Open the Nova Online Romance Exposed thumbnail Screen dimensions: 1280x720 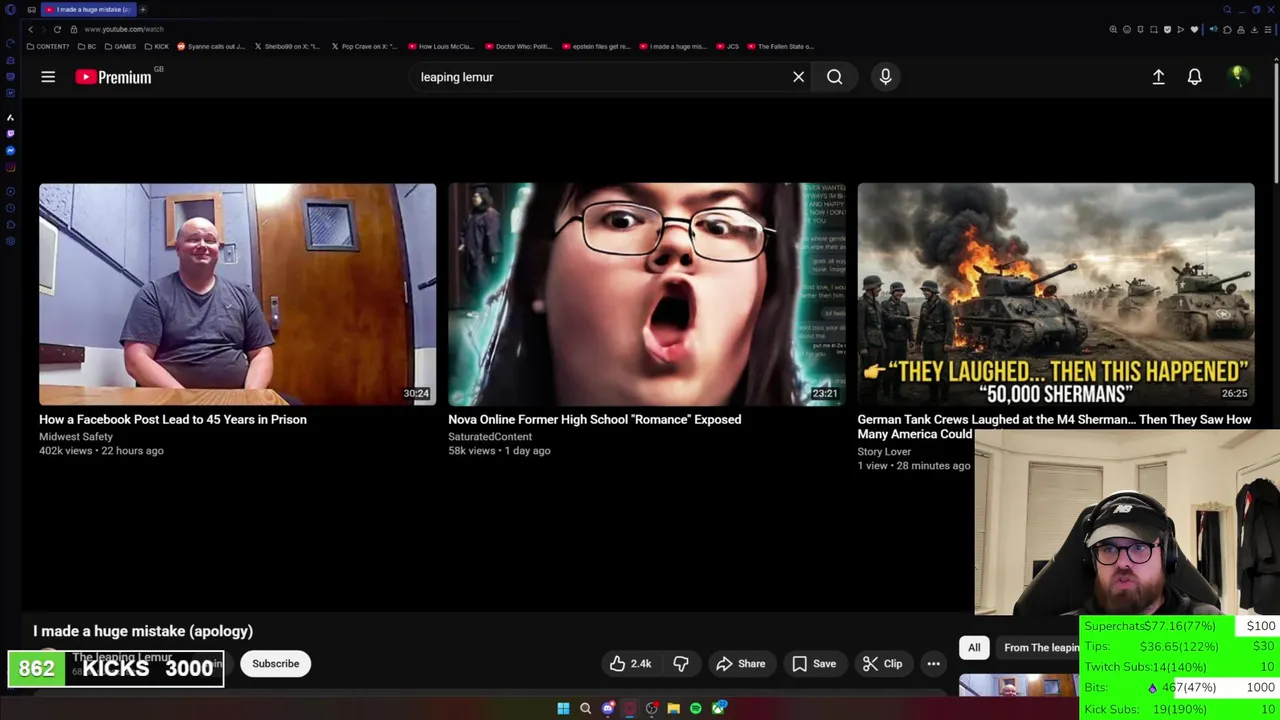[x=646, y=294]
